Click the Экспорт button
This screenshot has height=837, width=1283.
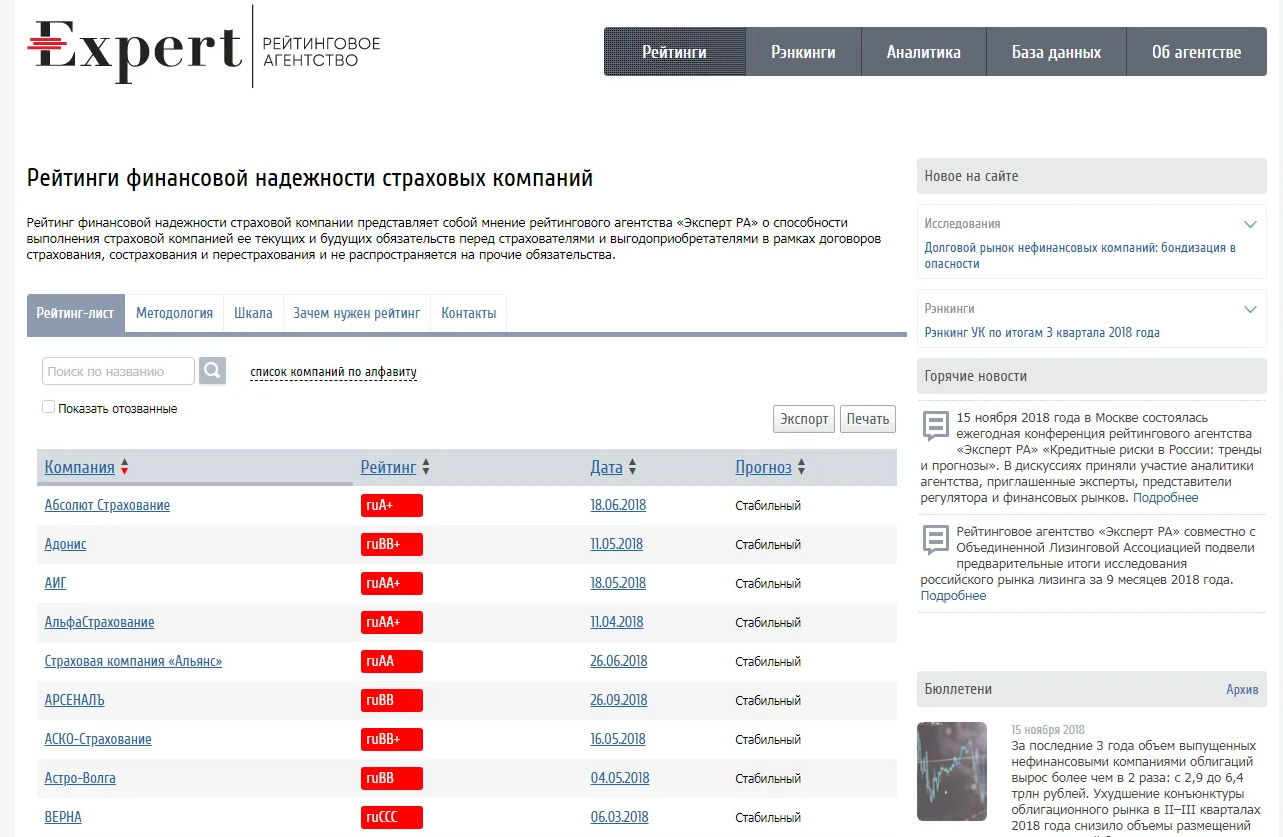804,419
